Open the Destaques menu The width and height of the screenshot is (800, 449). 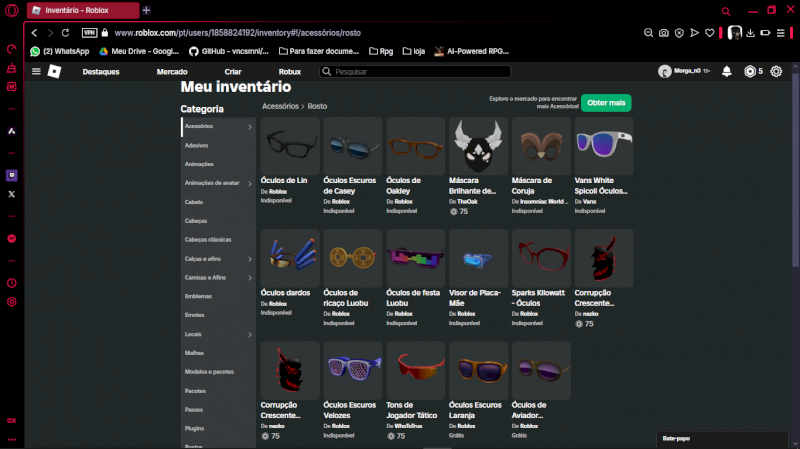click(101, 72)
